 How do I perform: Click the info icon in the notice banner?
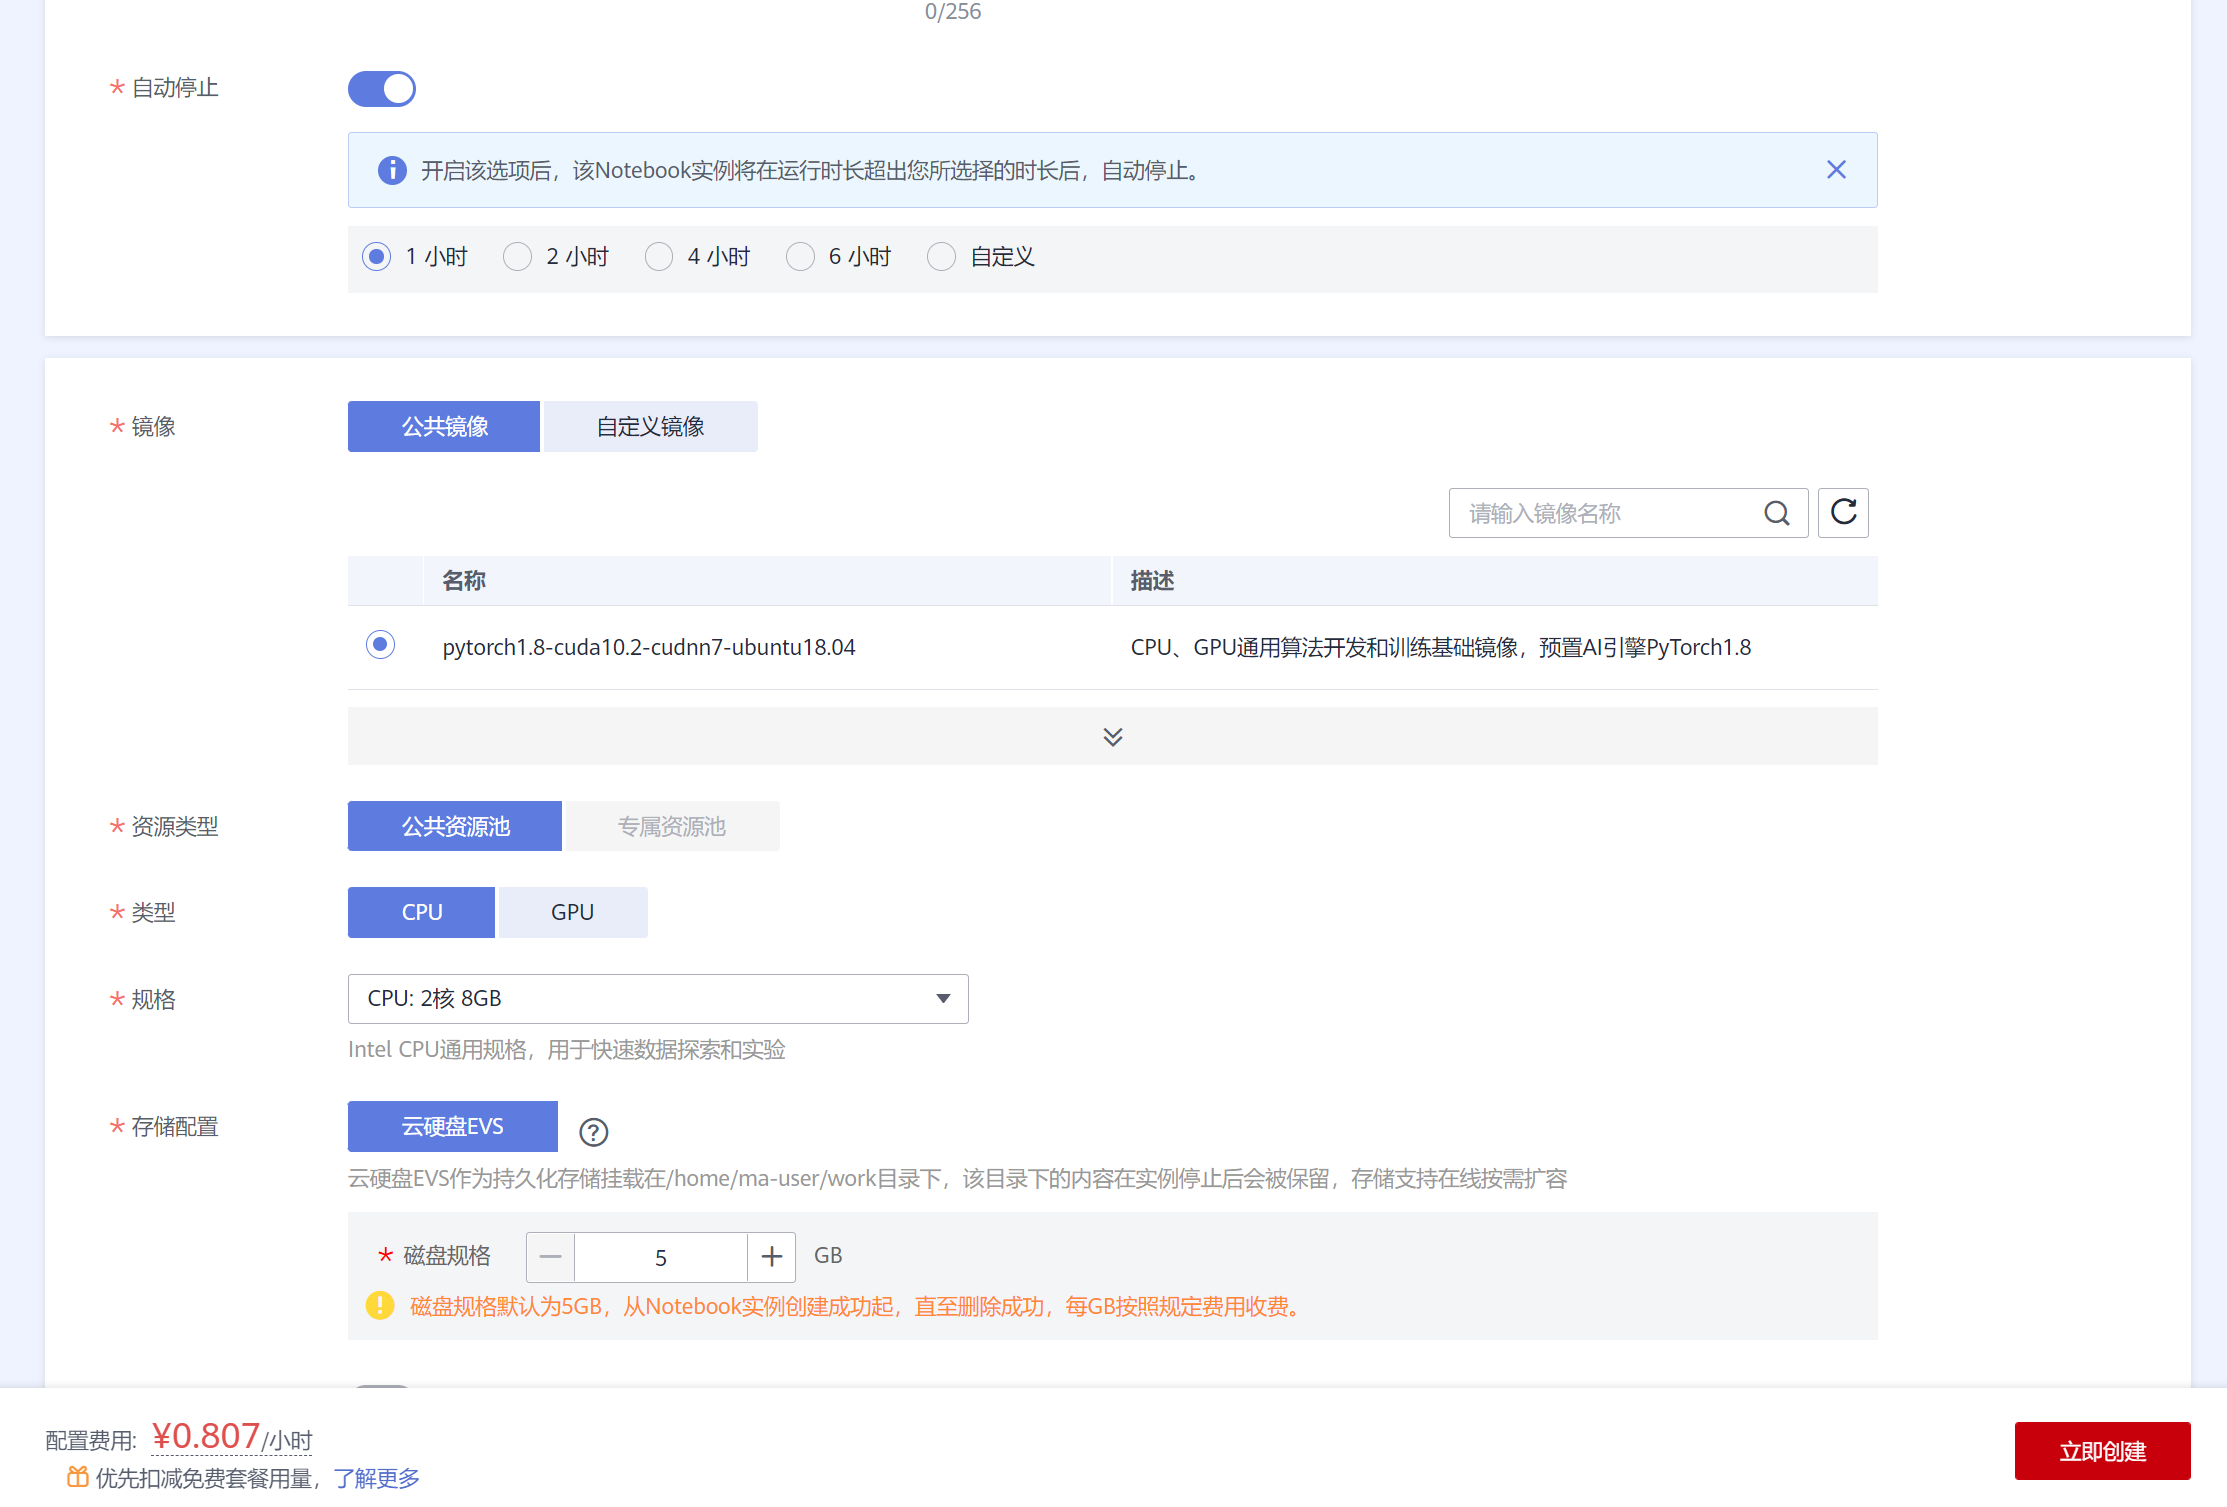392,170
